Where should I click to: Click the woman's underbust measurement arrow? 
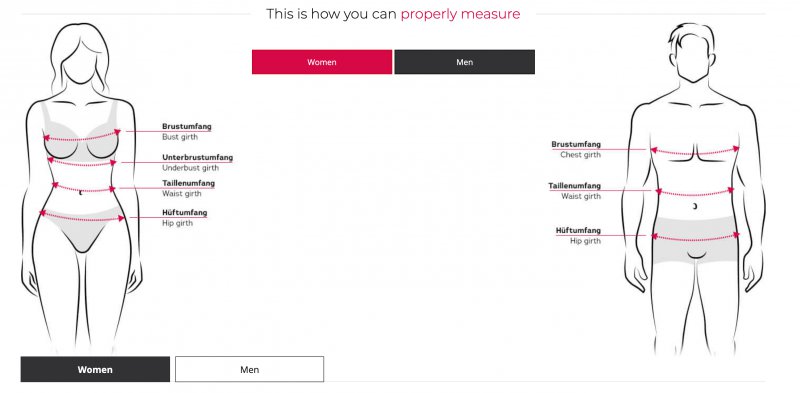(x=82, y=162)
